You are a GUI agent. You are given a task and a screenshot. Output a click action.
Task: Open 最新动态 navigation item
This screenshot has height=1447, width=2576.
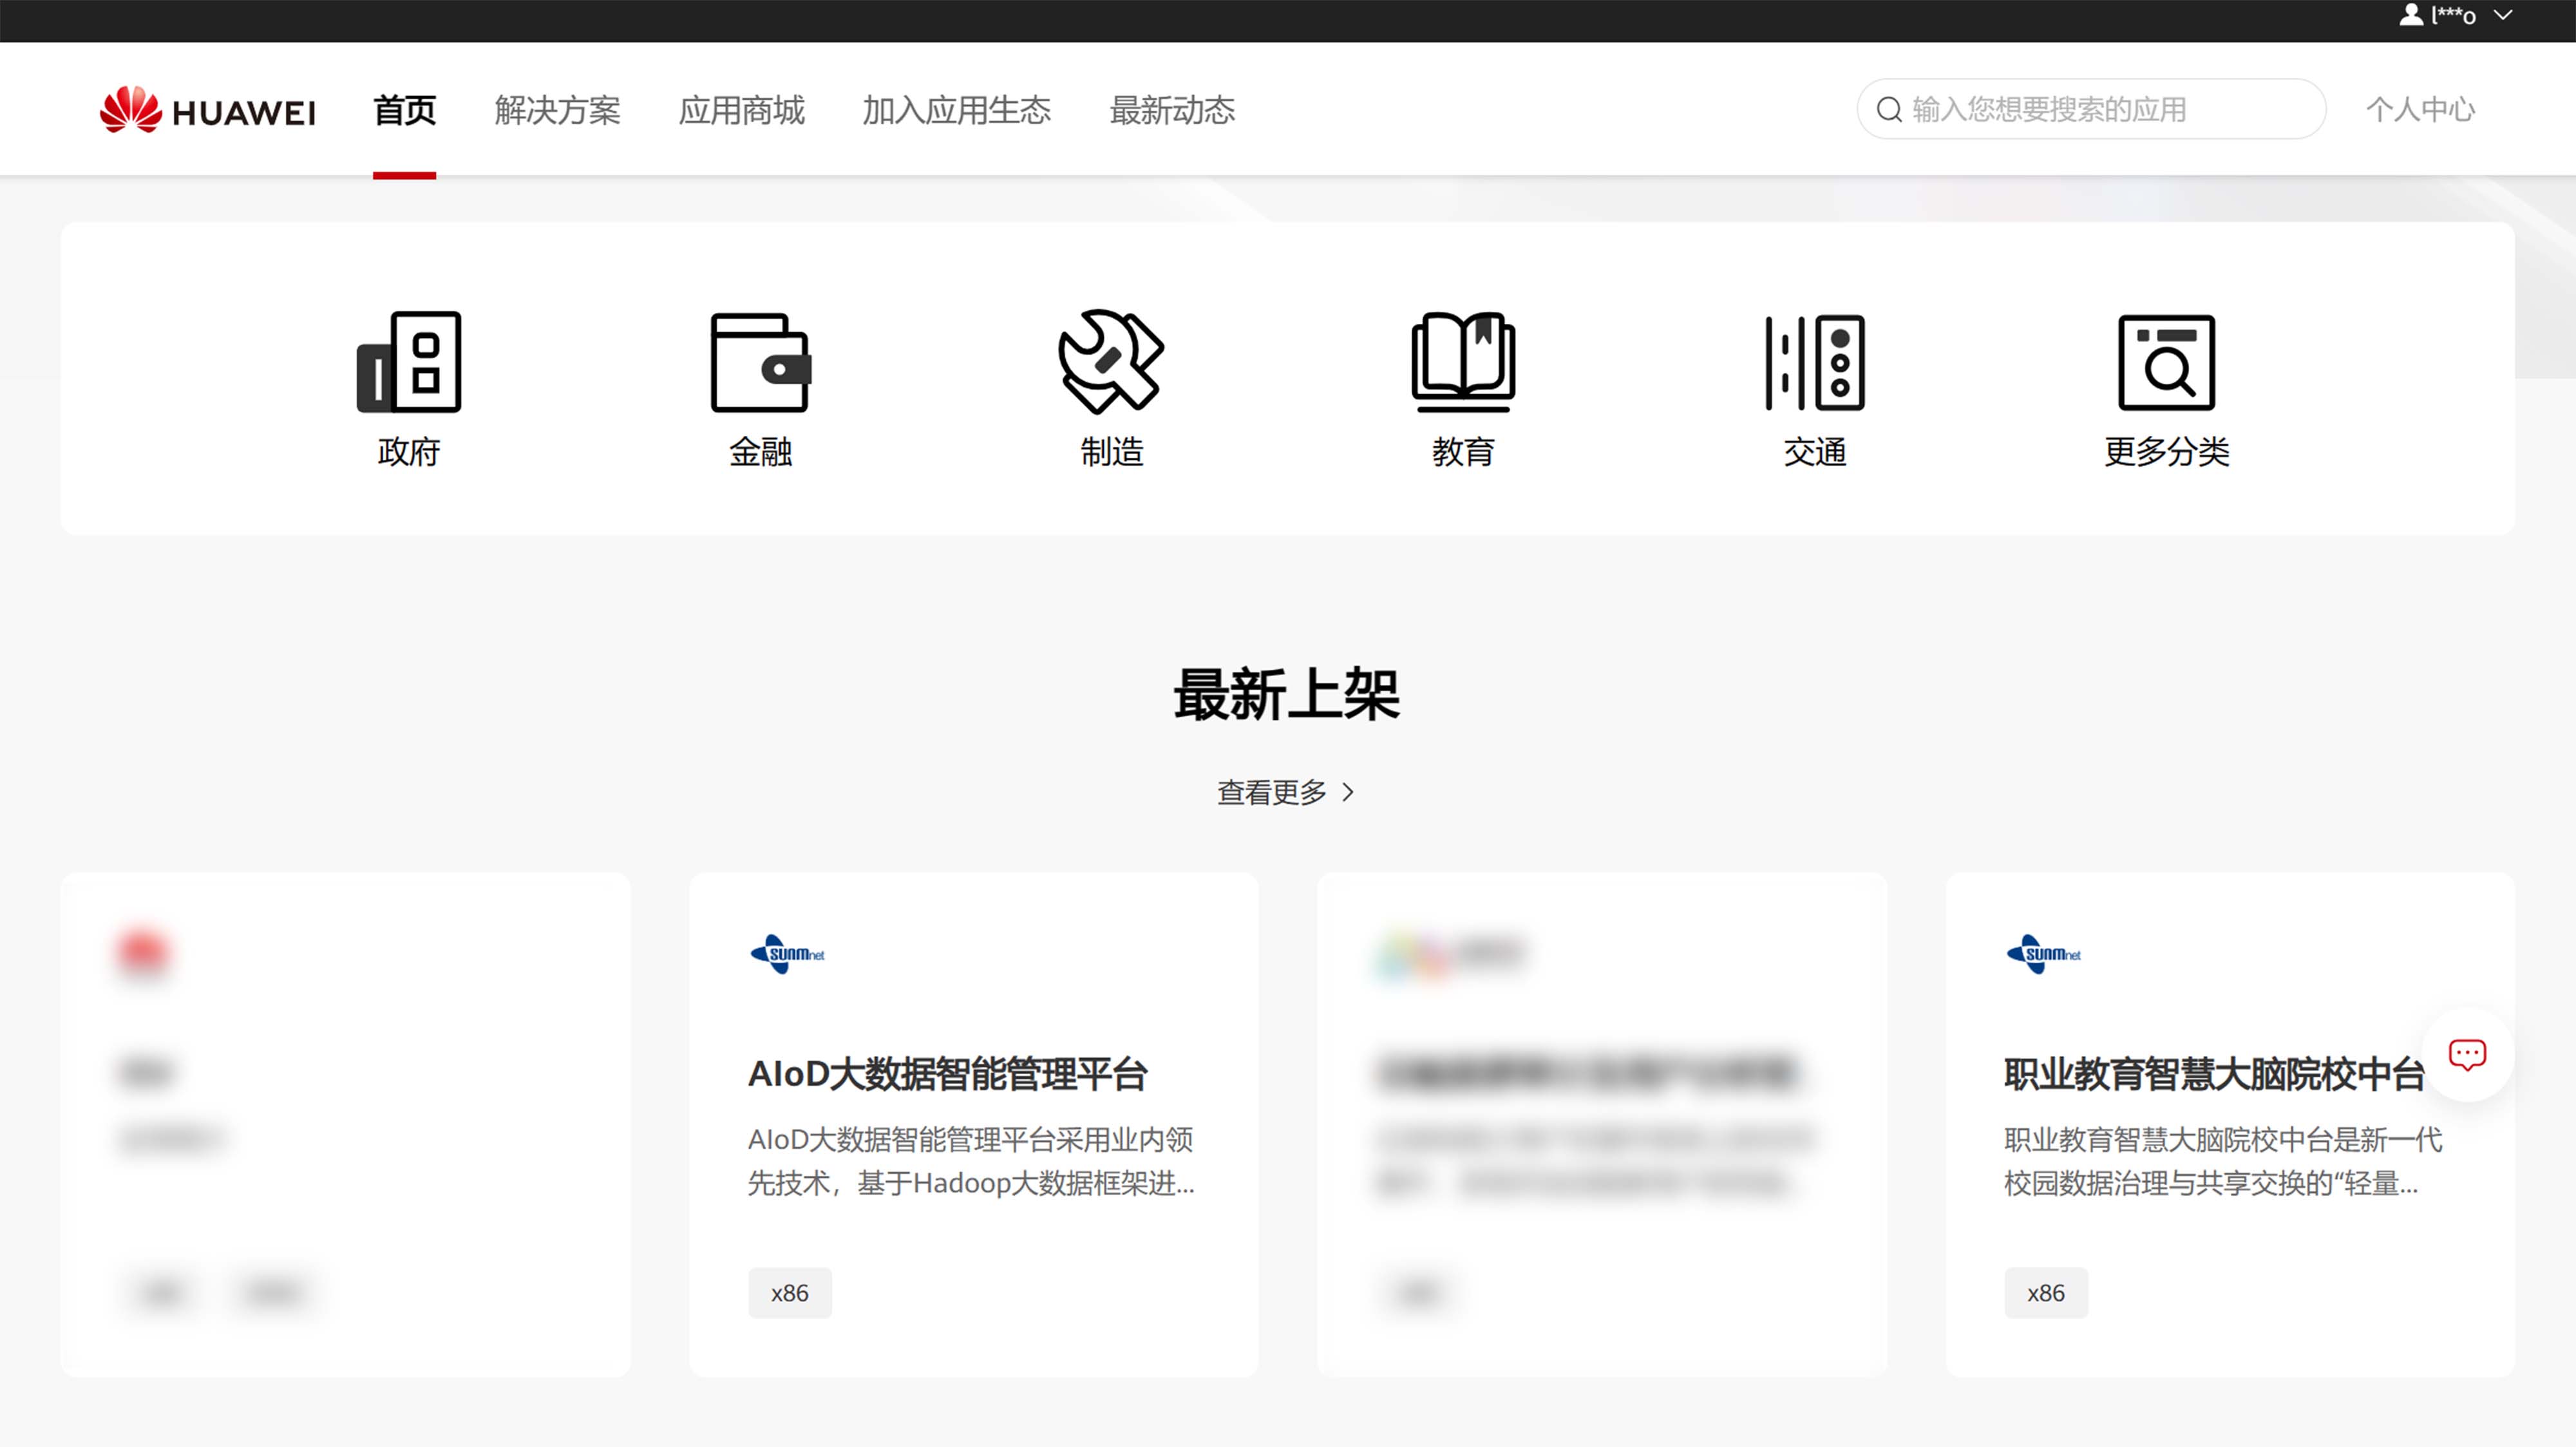tap(1172, 110)
